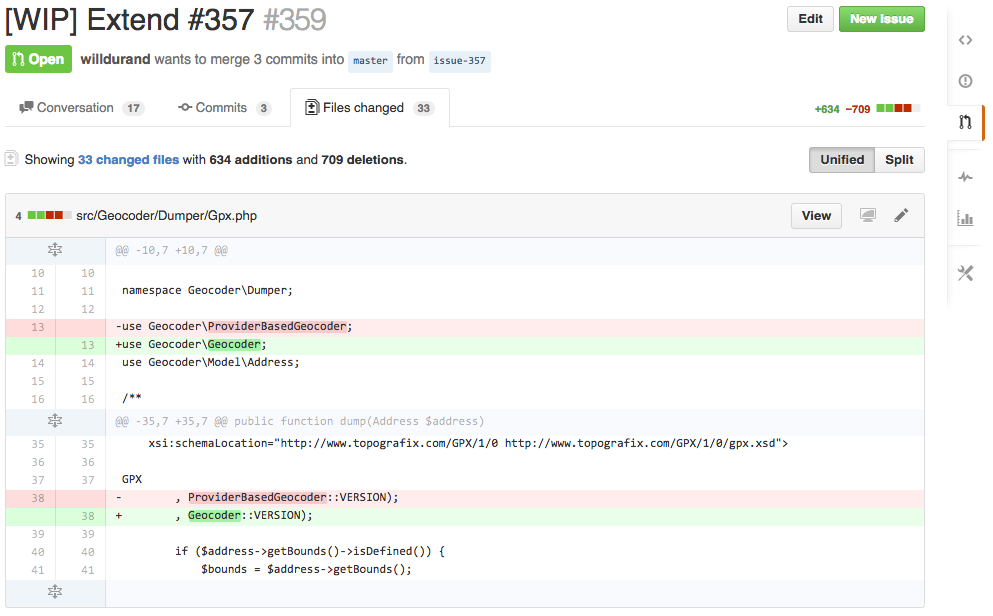Expand hidden context above the first hunk
Viewport: 993px width, 616px height.
[x=55, y=250]
